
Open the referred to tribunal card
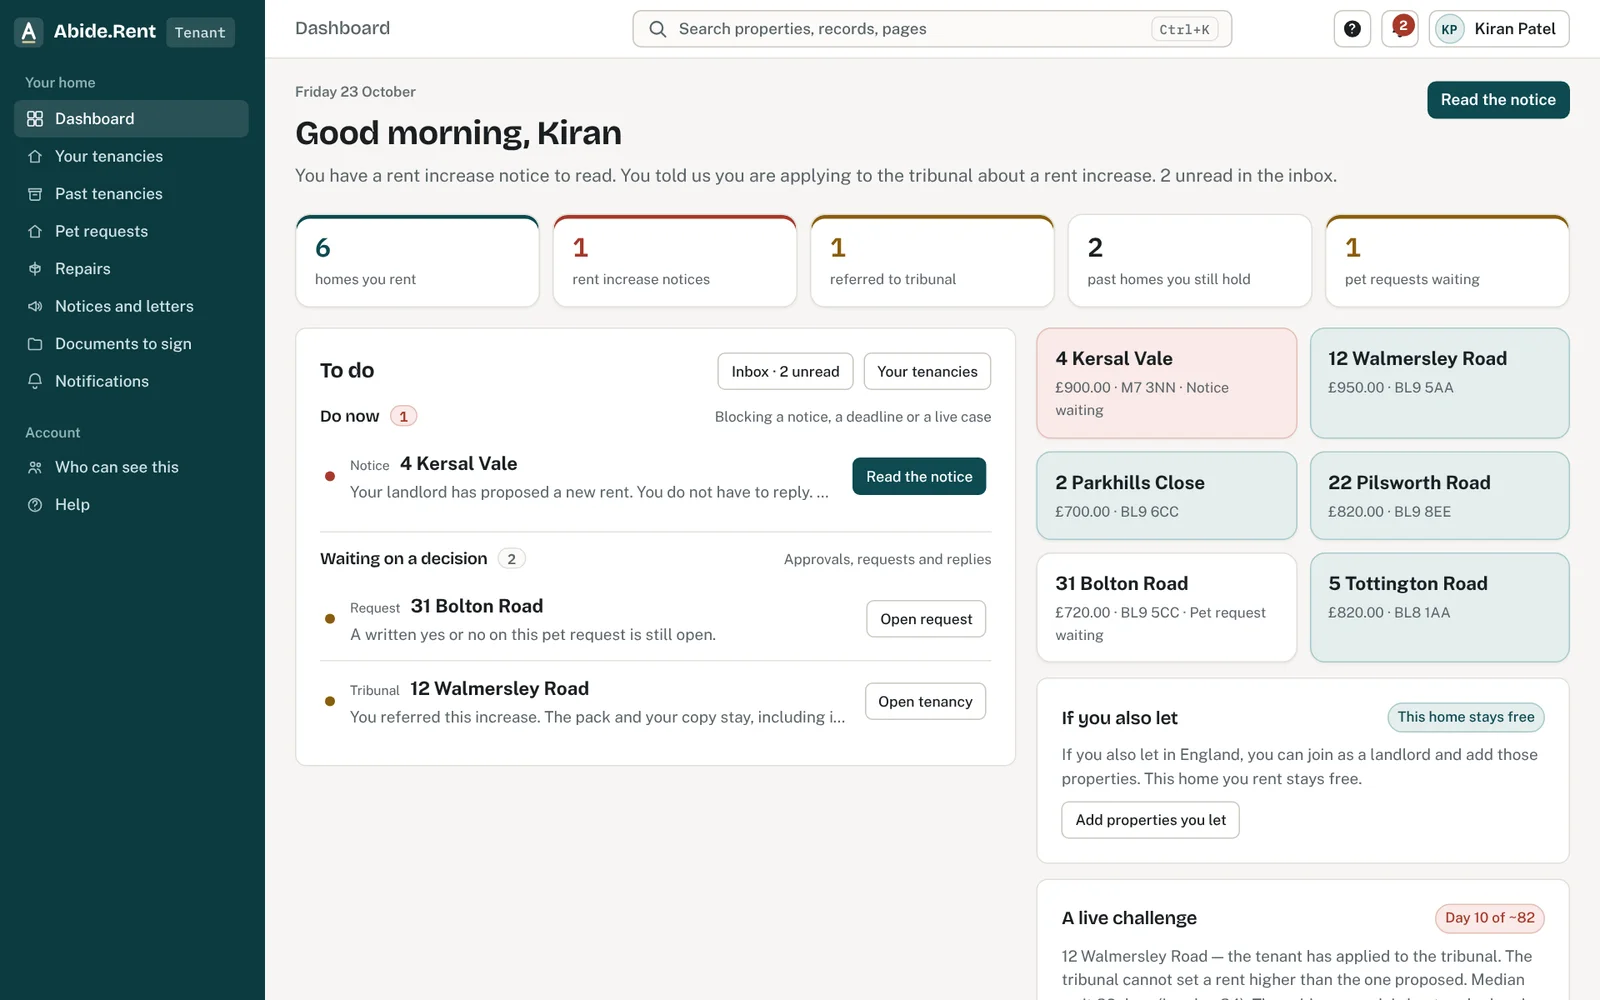click(932, 261)
